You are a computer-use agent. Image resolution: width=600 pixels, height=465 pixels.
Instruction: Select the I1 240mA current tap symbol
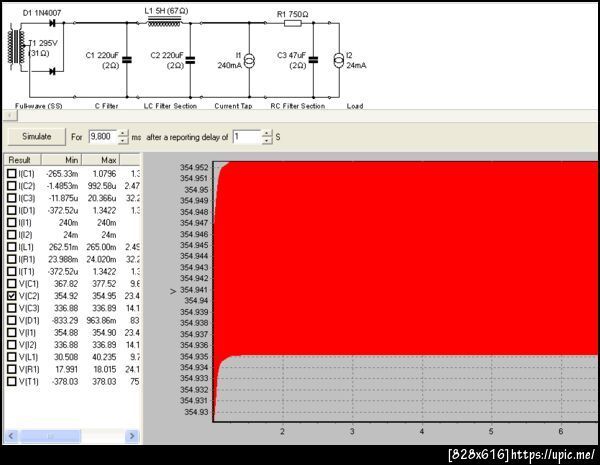pos(249,61)
